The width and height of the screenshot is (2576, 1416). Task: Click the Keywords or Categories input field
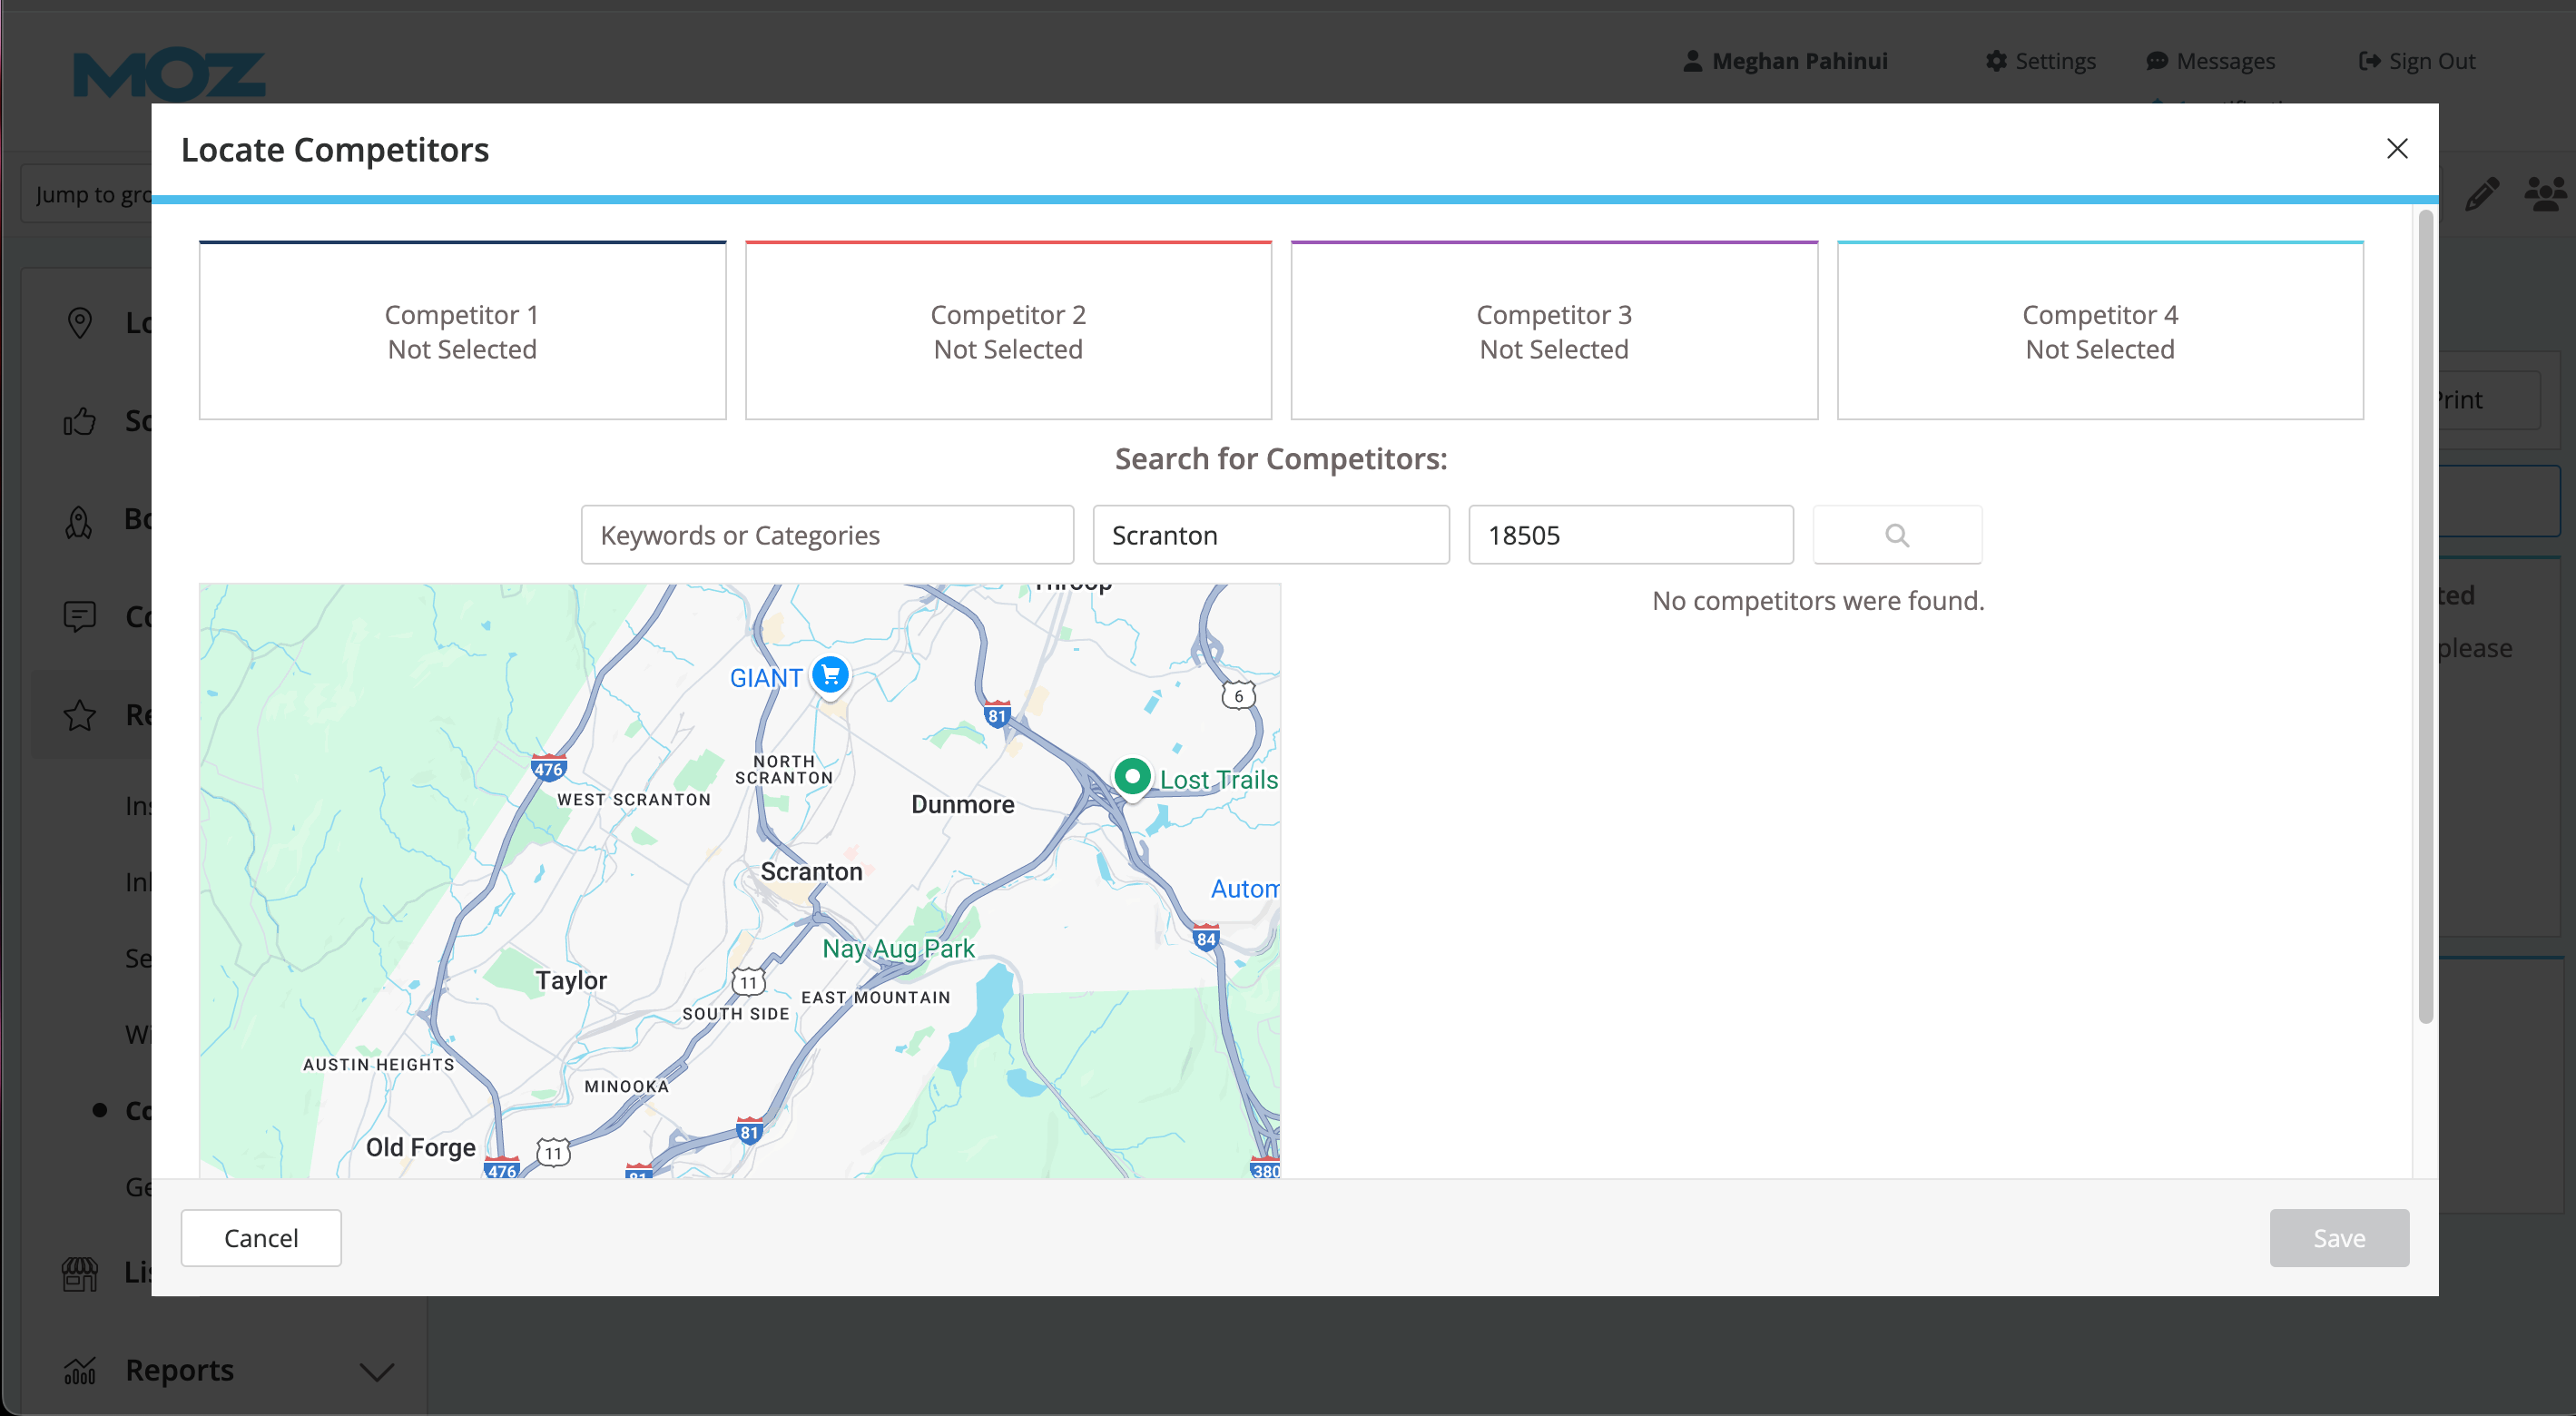[826, 534]
